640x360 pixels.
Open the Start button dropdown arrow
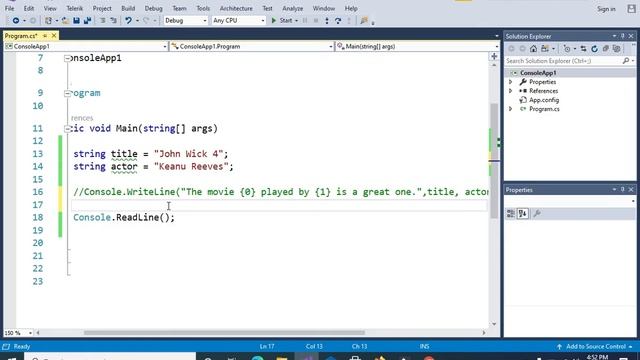pos(296,20)
